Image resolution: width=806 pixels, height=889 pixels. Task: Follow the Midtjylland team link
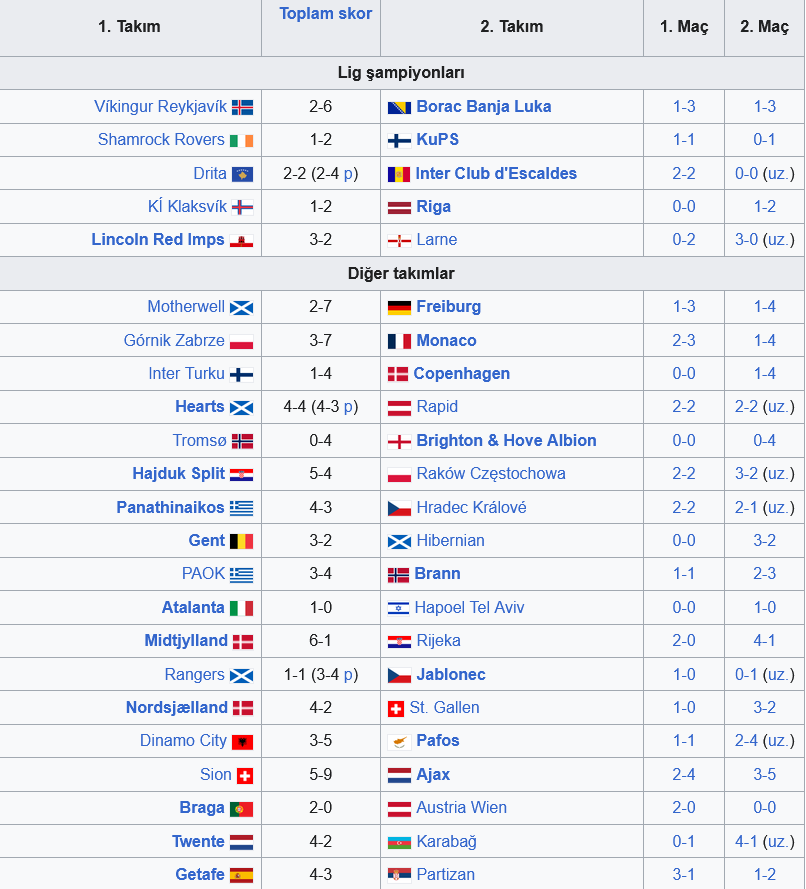186,641
